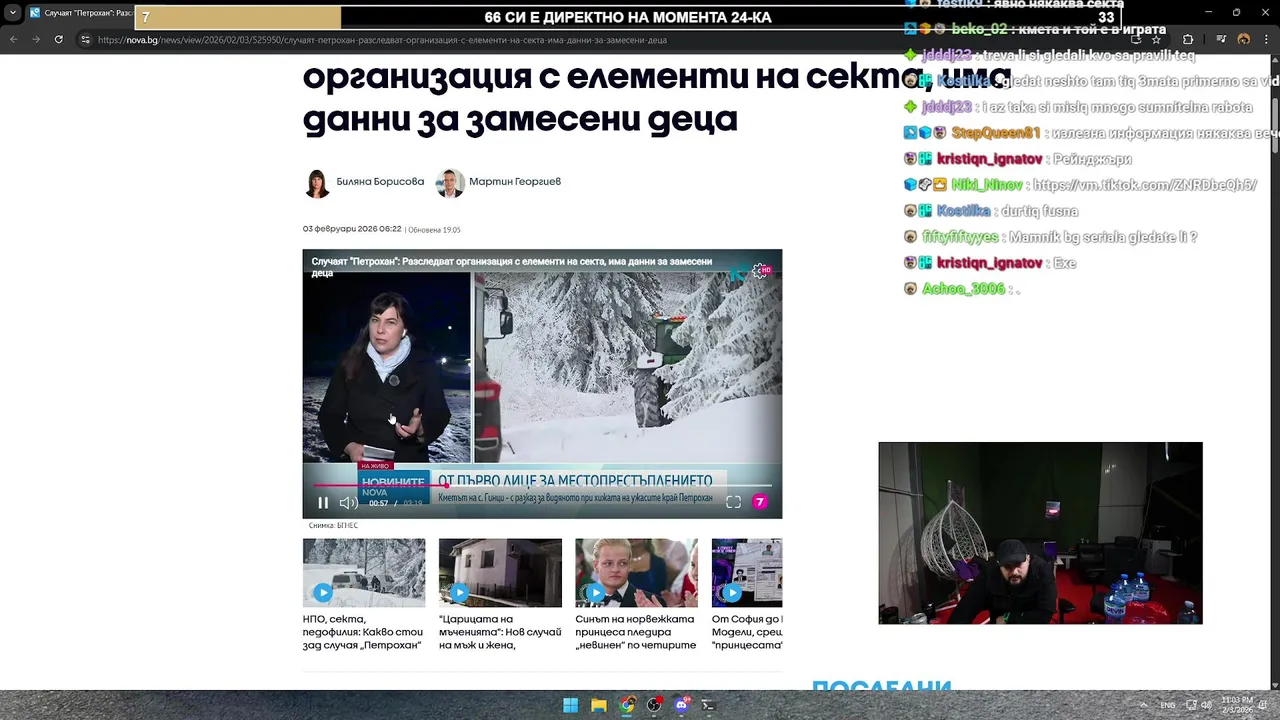The height and width of the screenshot is (720, 1280).
Task: View site information icon in address bar
Action: pyautogui.click(x=85, y=40)
